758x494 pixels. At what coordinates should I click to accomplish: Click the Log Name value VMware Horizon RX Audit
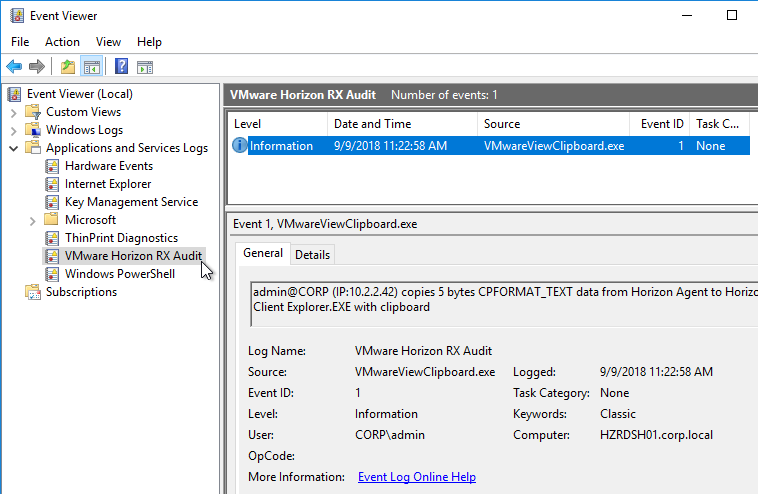tap(423, 351)
